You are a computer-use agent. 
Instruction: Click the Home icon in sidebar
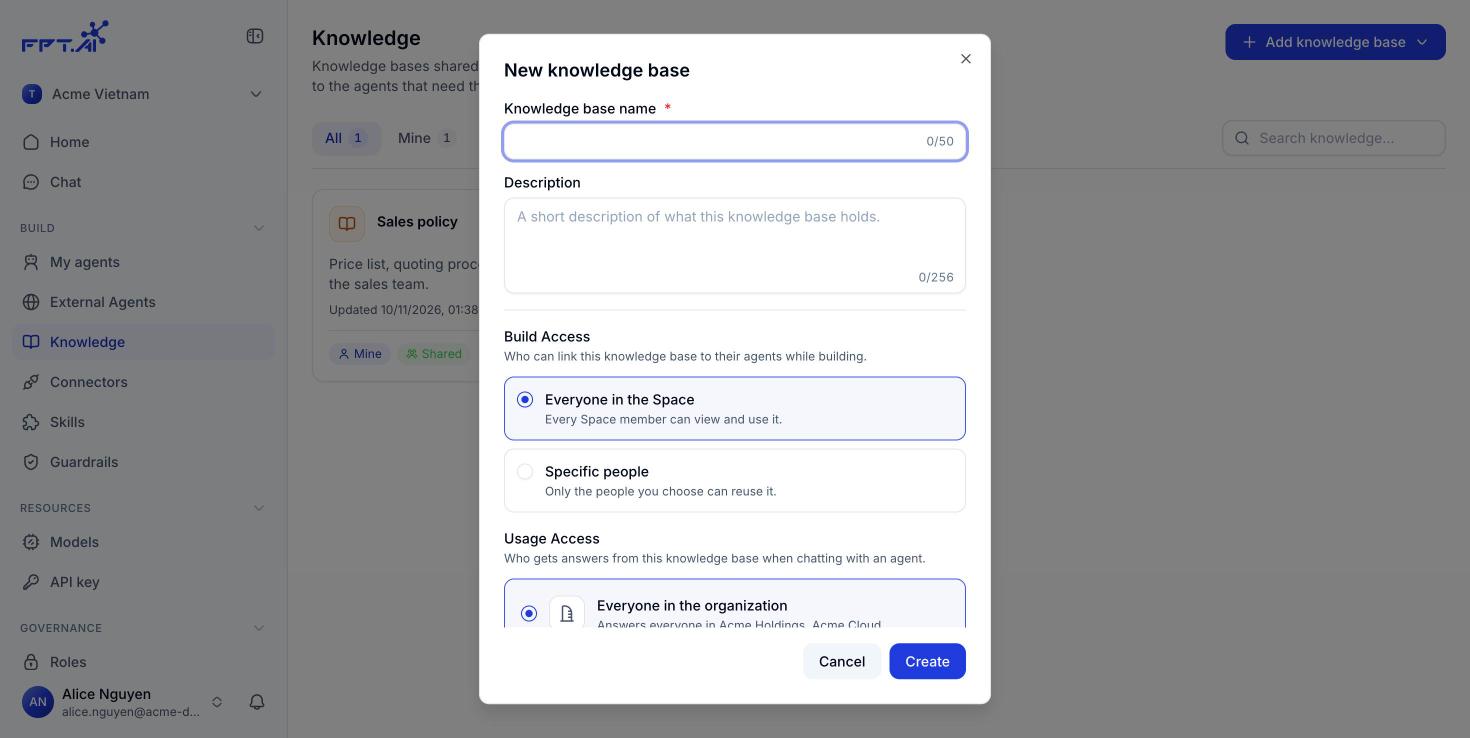point(31,142)
